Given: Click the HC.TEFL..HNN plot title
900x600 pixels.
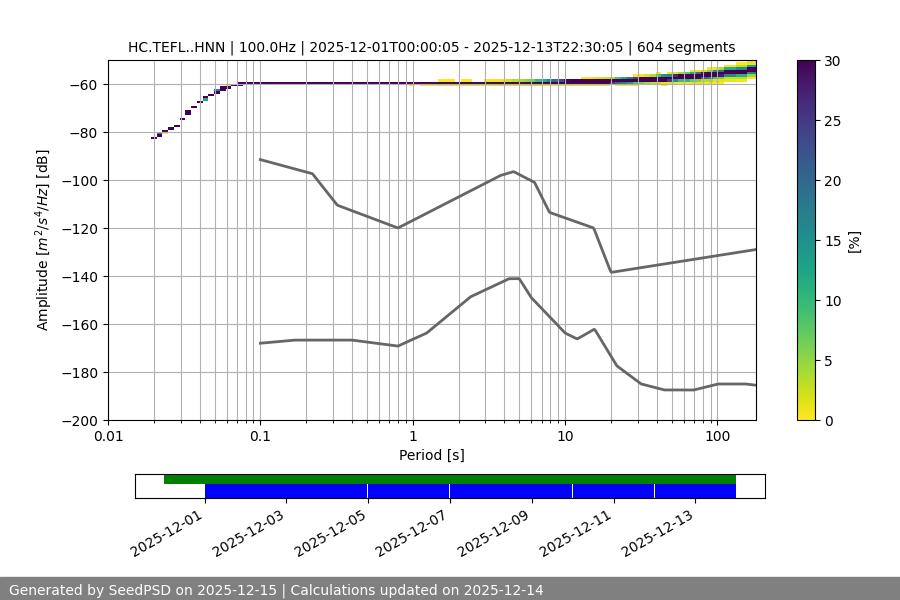Looking at the screenshot, I should point(431,47).
